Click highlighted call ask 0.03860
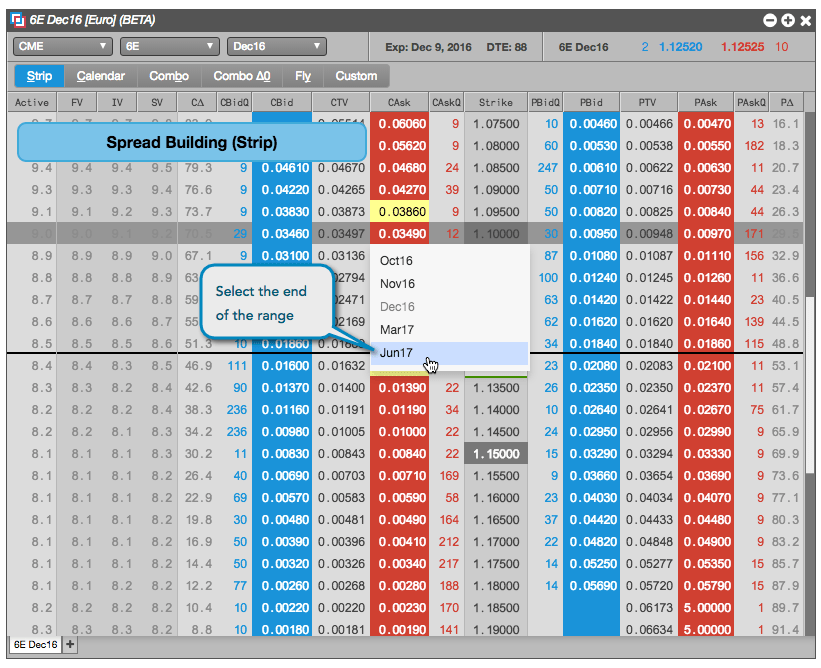 tap(400, 212)
